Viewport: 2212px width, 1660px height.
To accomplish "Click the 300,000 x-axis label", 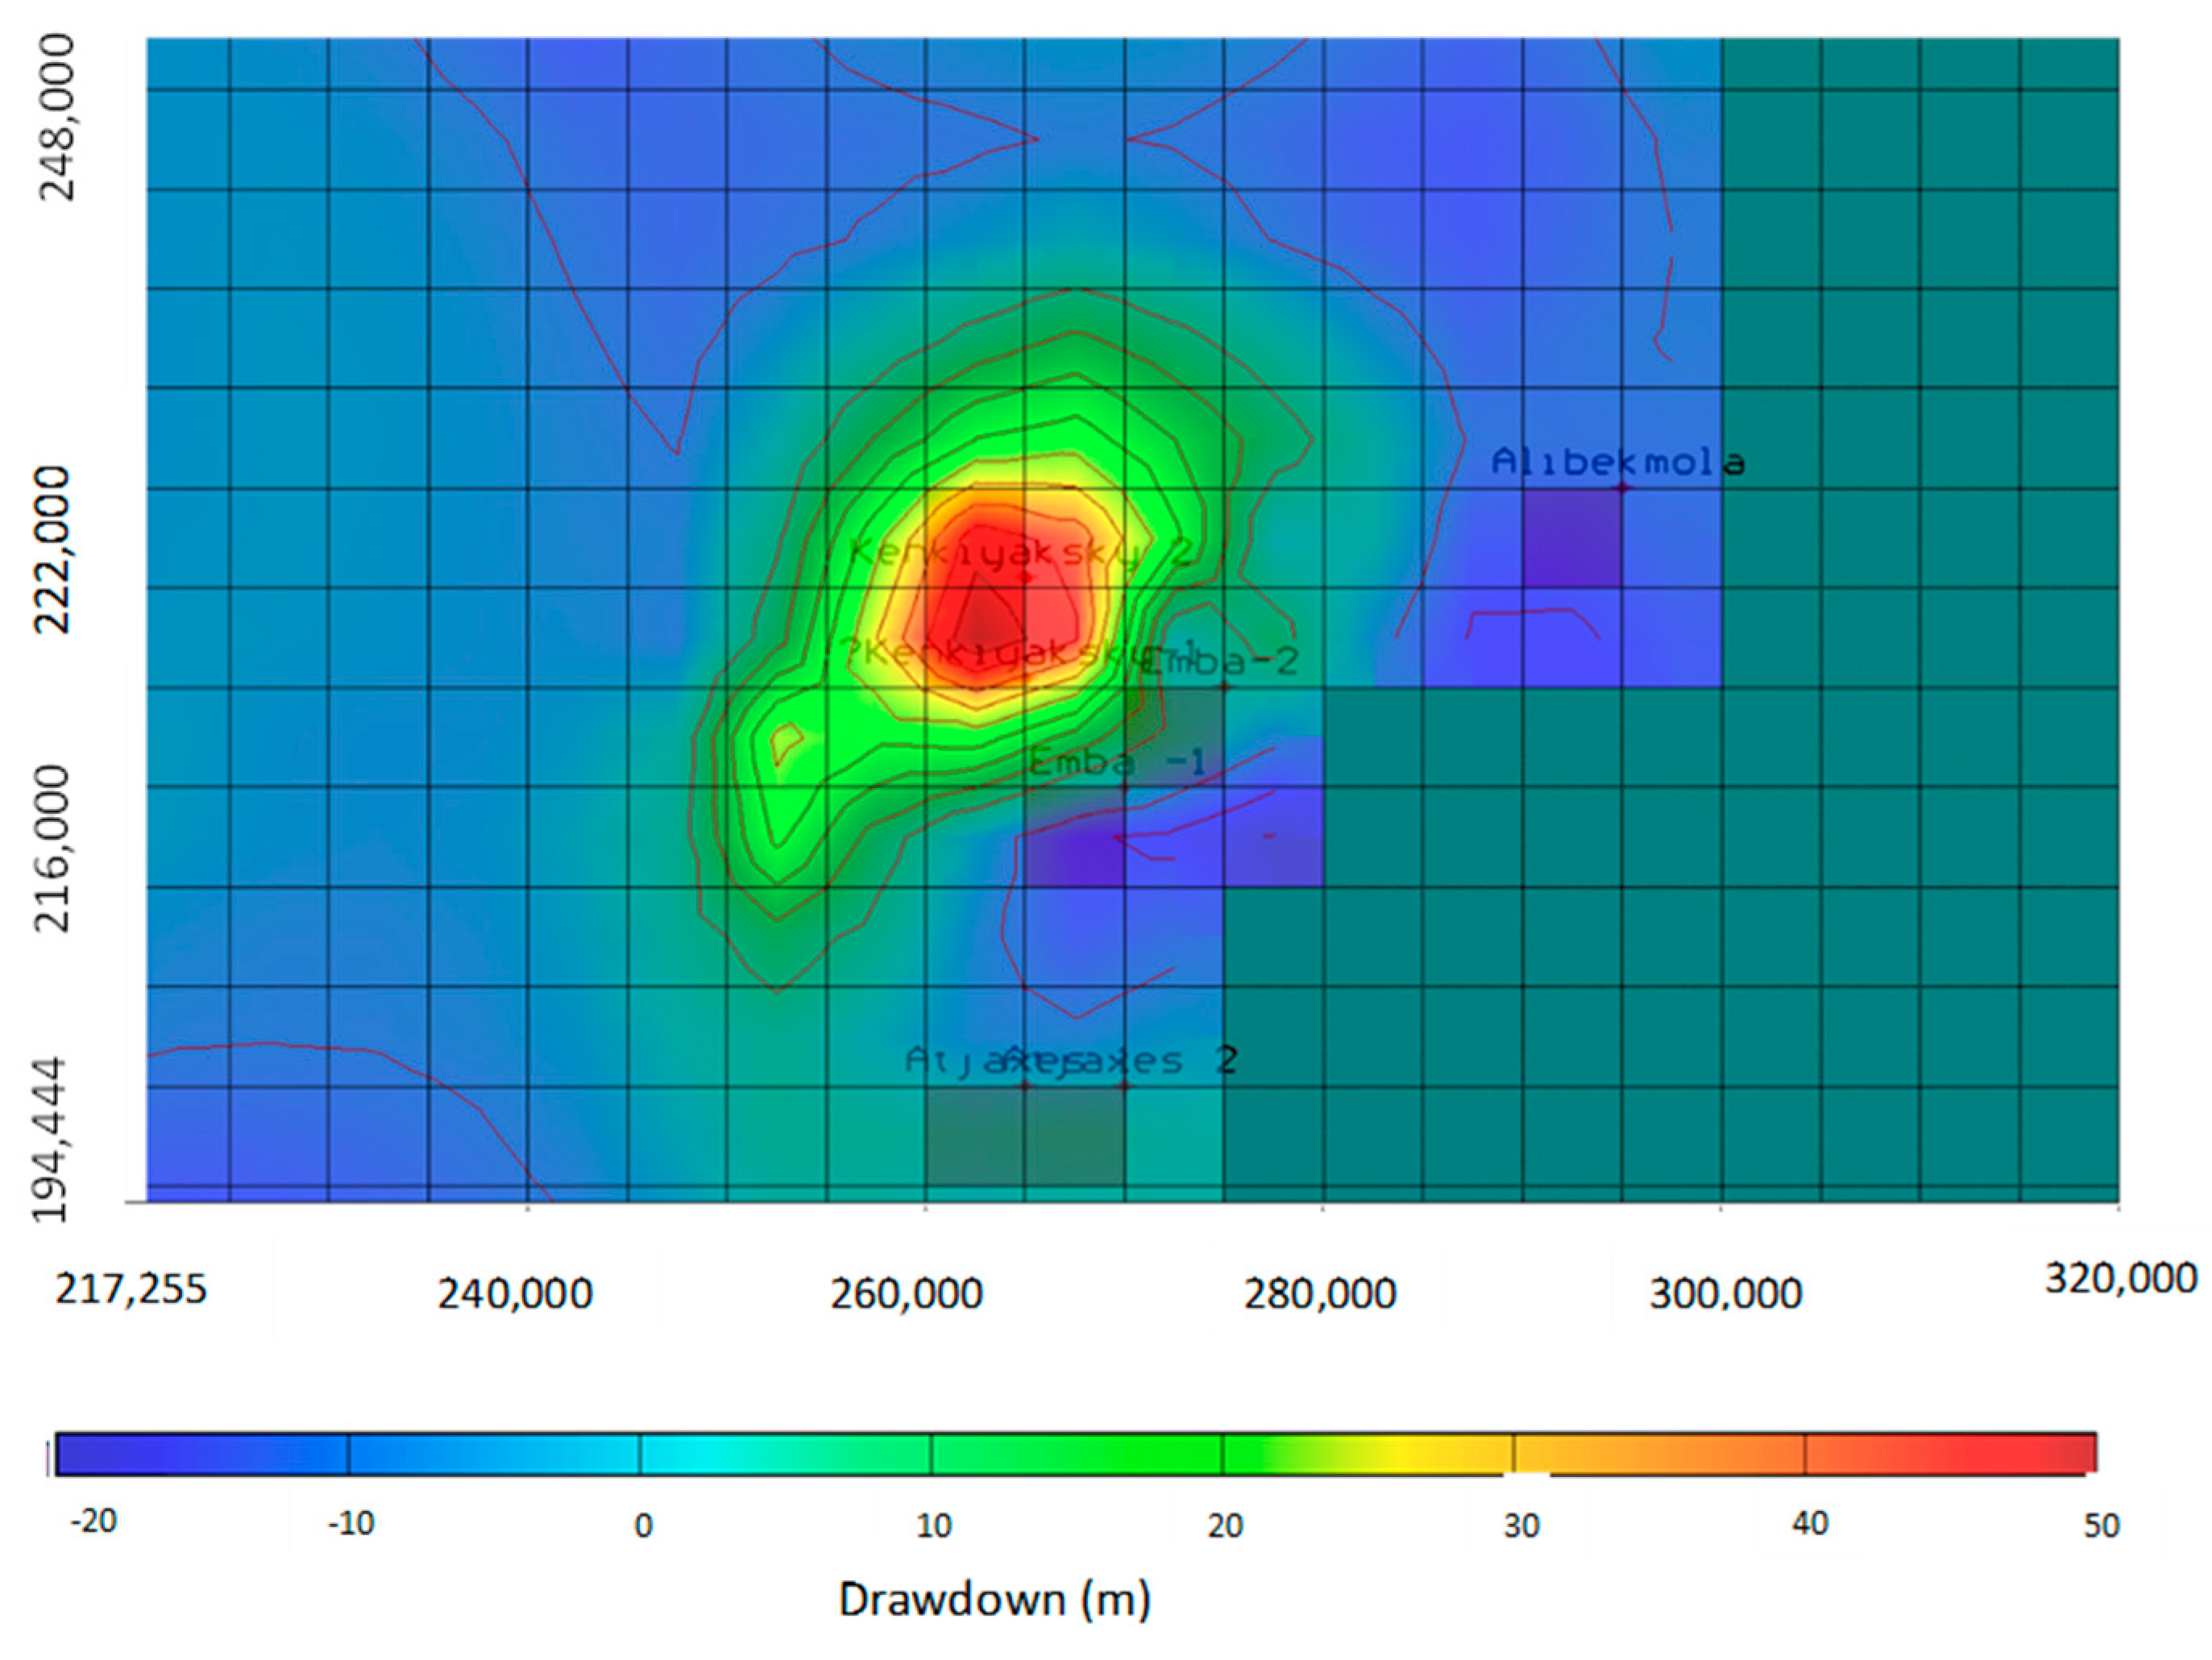I will tap(1726, 1294).
